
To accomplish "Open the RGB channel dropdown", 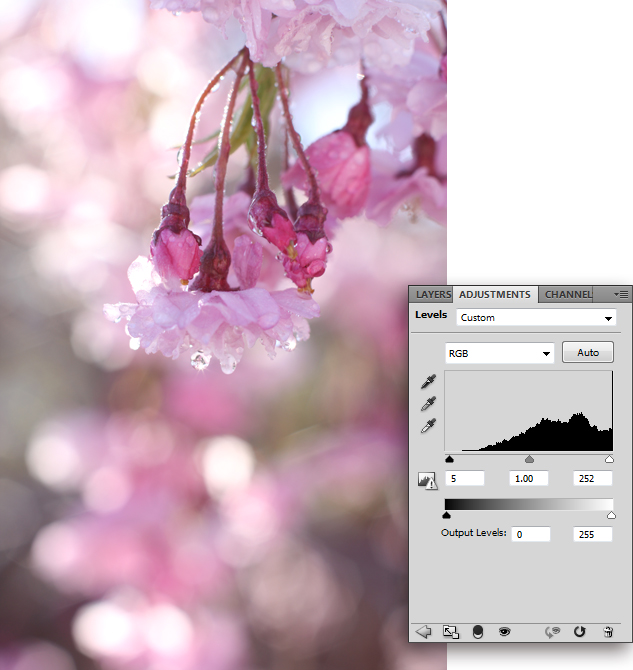I will 500,353.
